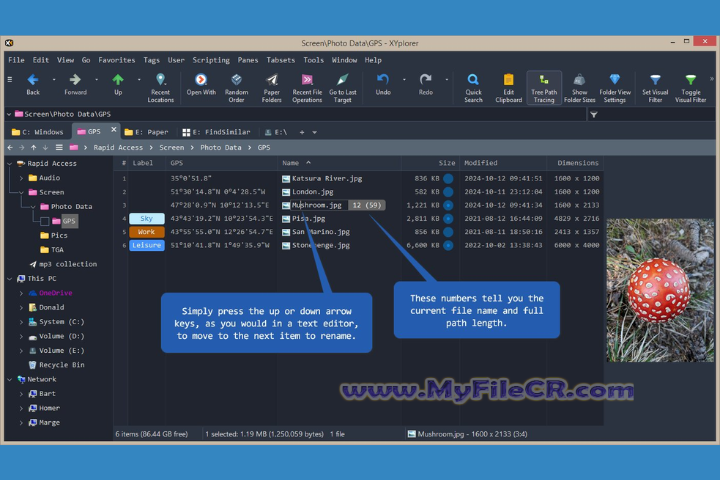Tick the checkbox beside GPS tree folder
720x480 pixels.
tap(45, 221)
